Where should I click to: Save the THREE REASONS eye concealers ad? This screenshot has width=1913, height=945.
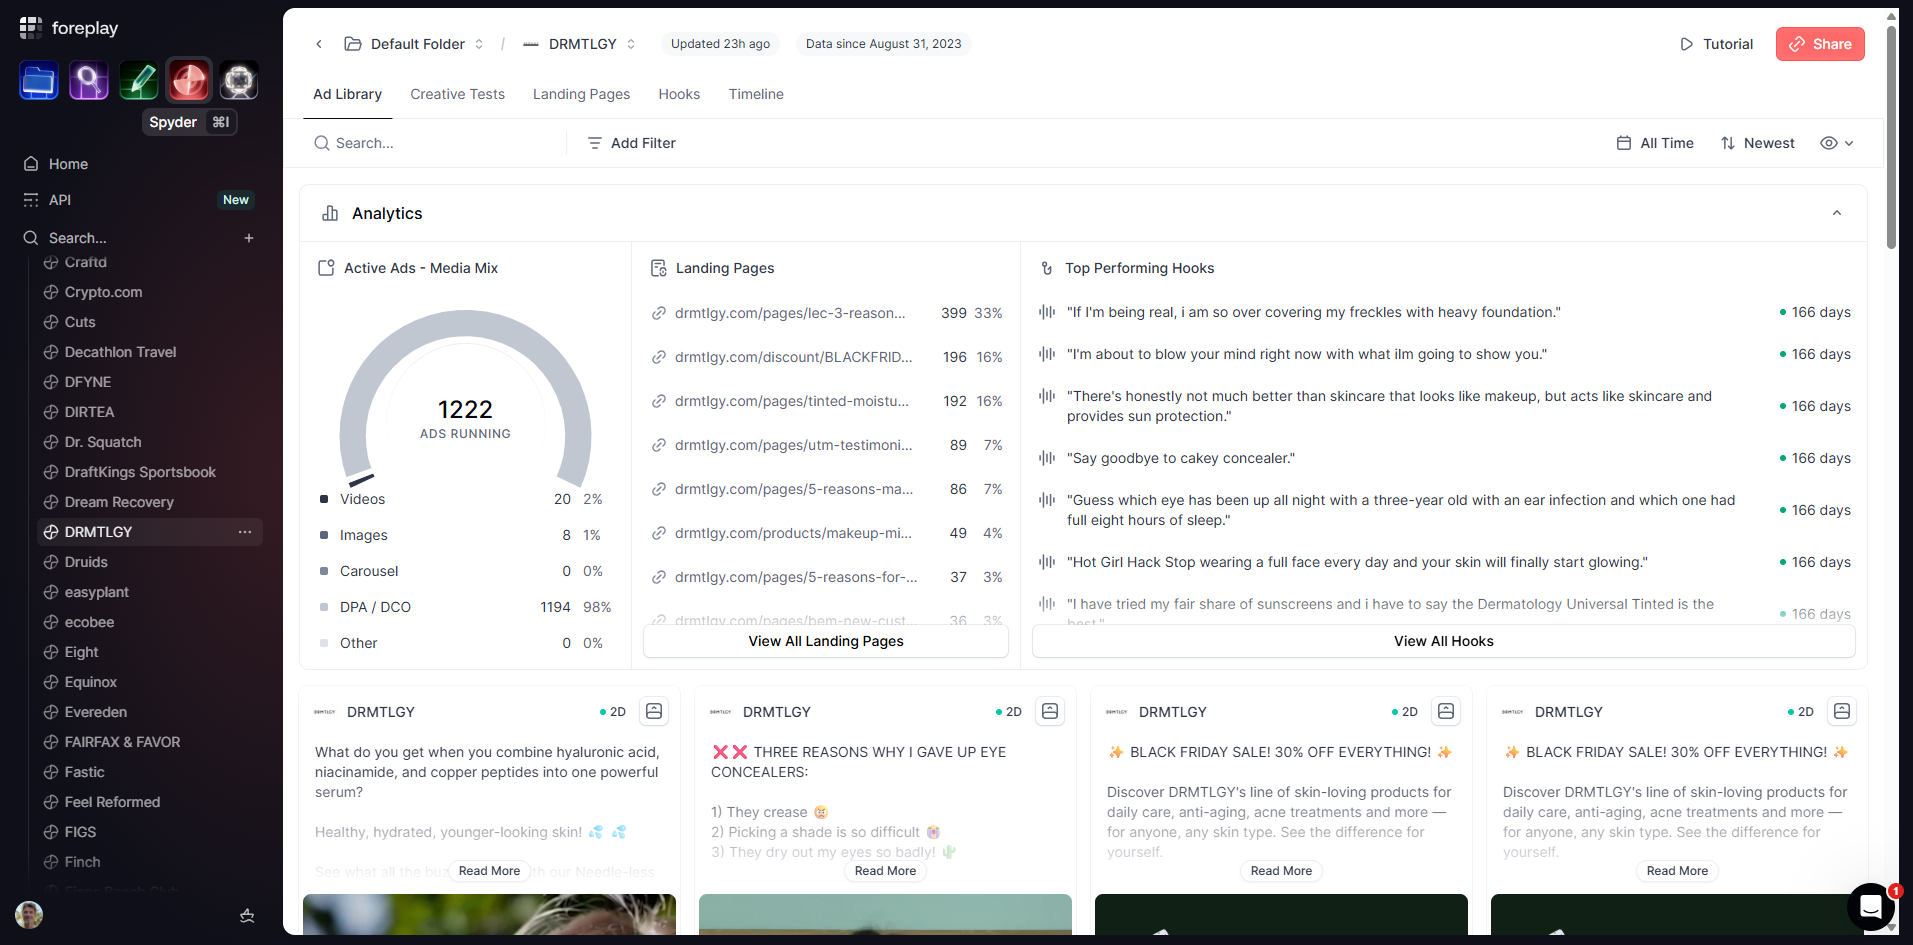pyautogui.click(x=1050, y=711)
